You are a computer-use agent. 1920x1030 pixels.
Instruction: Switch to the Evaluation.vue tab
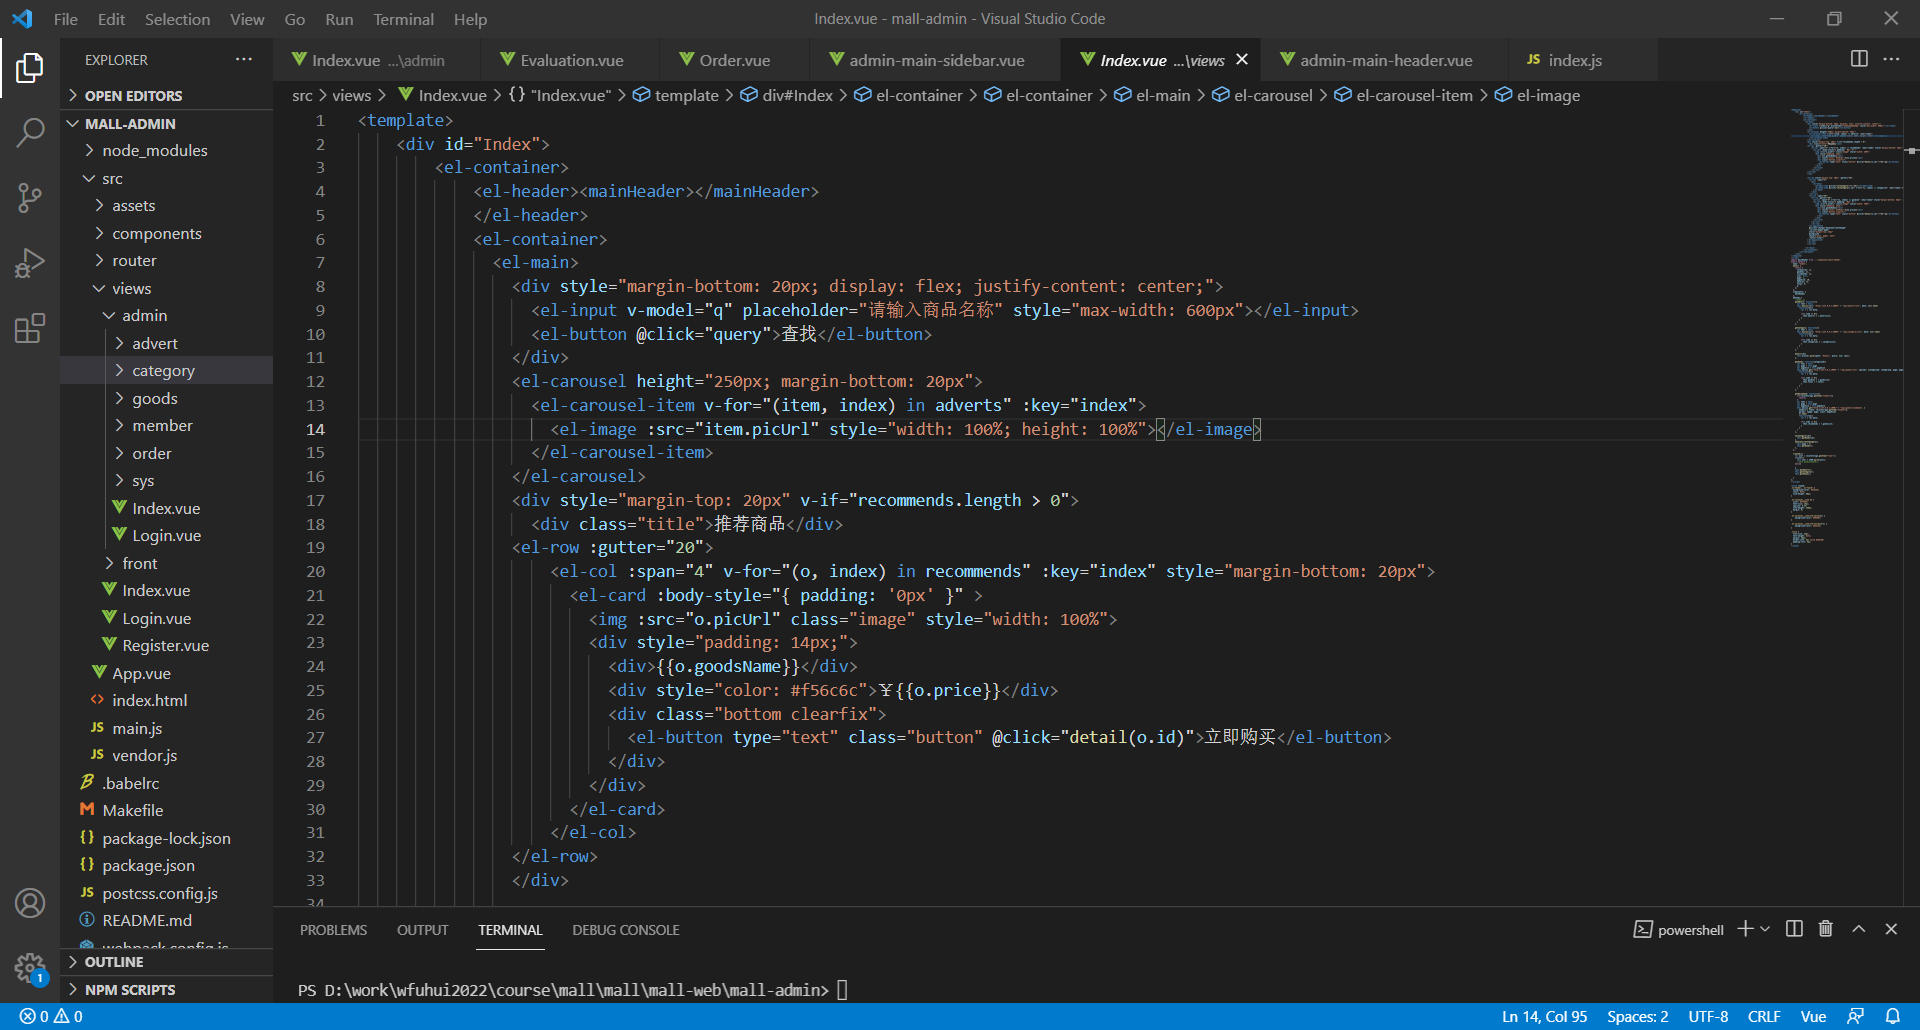pyautogui.click(x=571, y=60)
